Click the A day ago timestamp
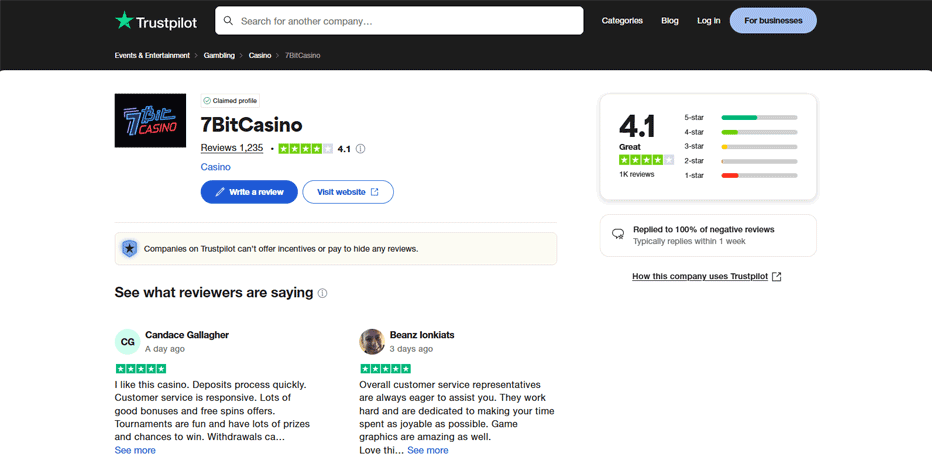 pyautogui.click(x=165, y=349)
